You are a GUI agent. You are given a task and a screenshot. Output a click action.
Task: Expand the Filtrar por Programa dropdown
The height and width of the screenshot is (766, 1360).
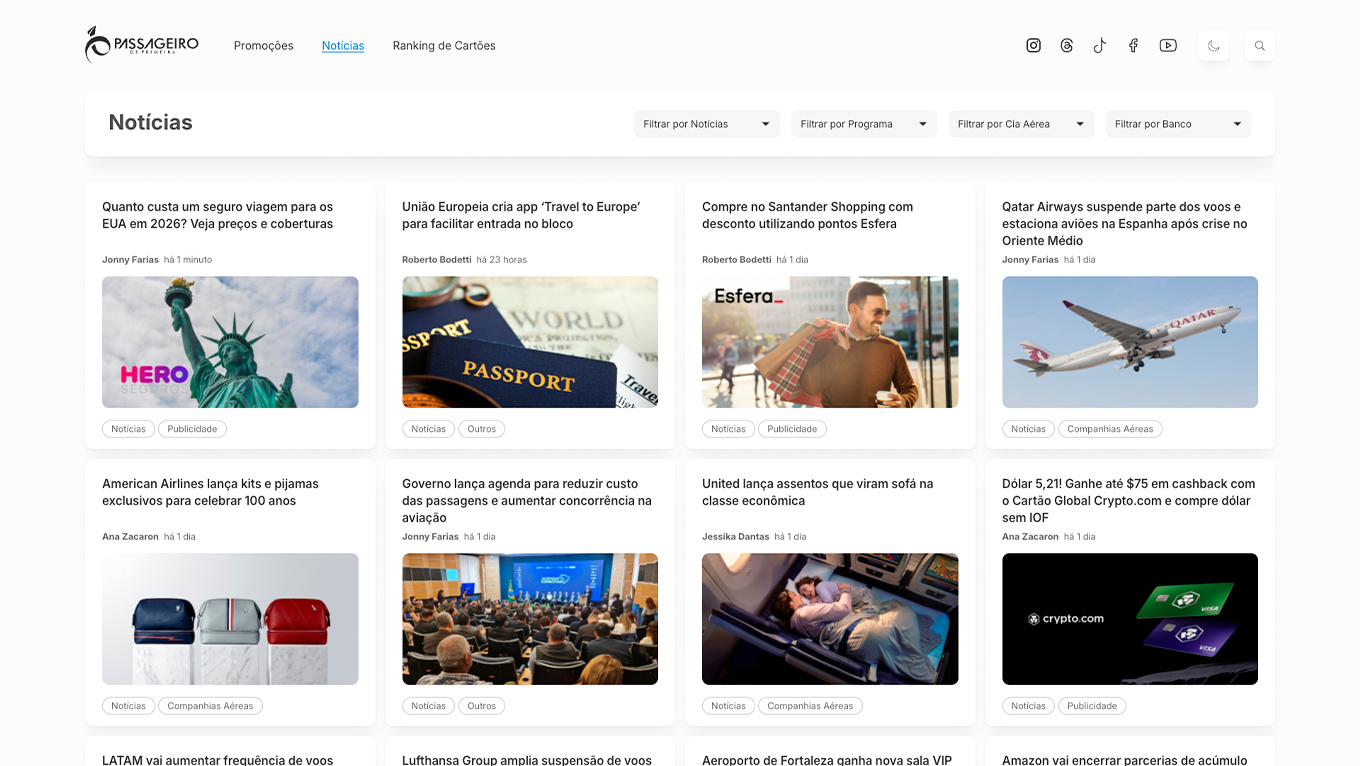click(x=863, y=123)
